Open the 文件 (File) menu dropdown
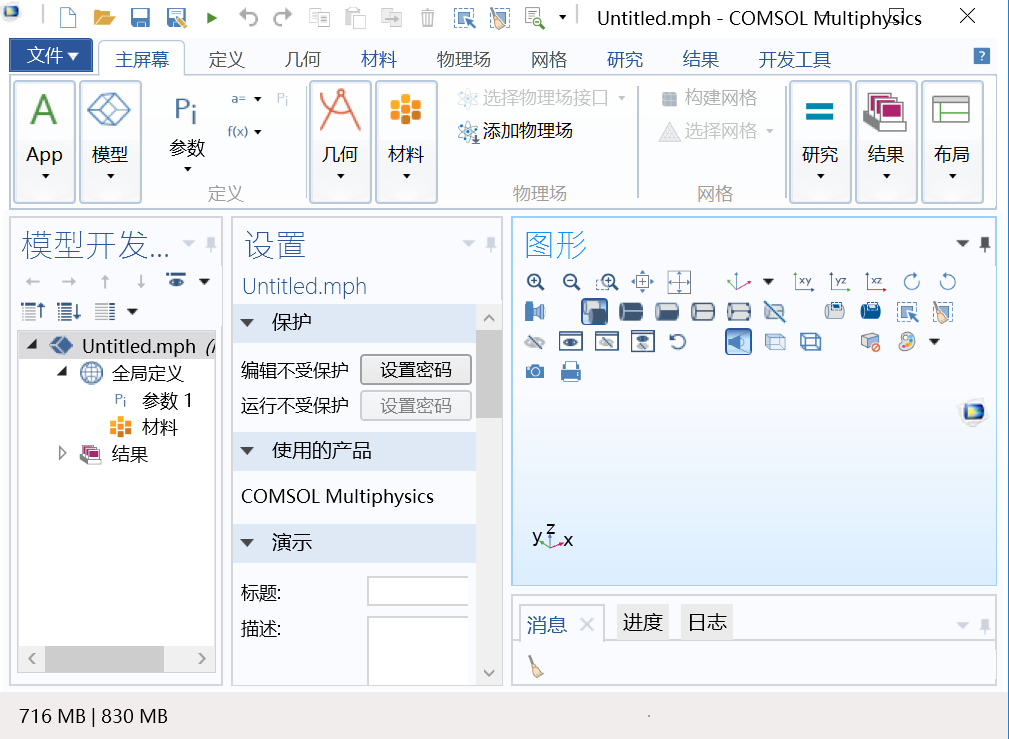 [x=50, y=56]
